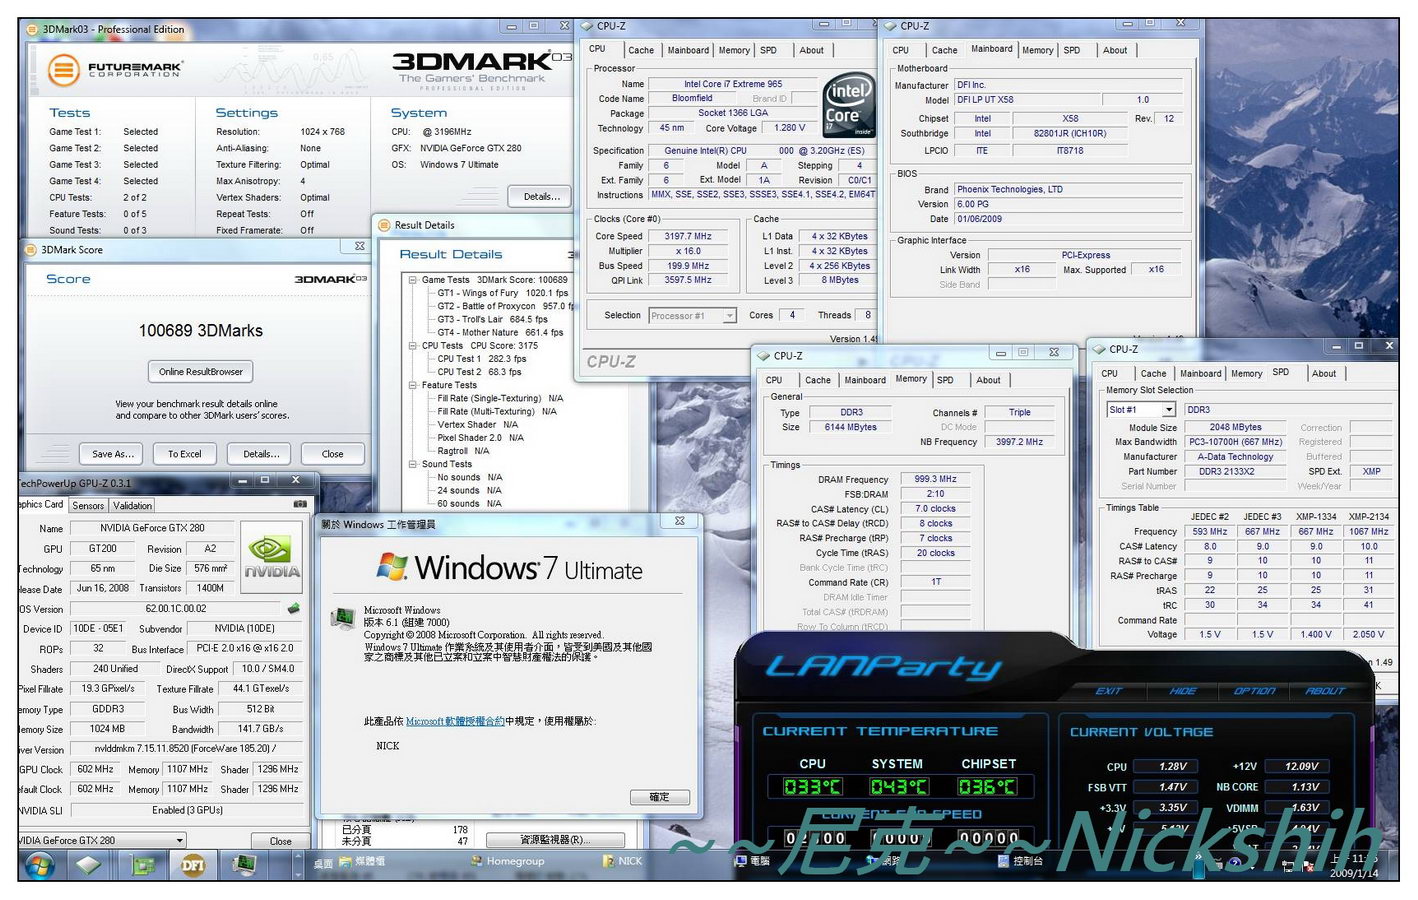Open the NICK folder taskbar shortcut
Image resolution: width=1418 pixels, height=900 pixels.
pos(623,861)
